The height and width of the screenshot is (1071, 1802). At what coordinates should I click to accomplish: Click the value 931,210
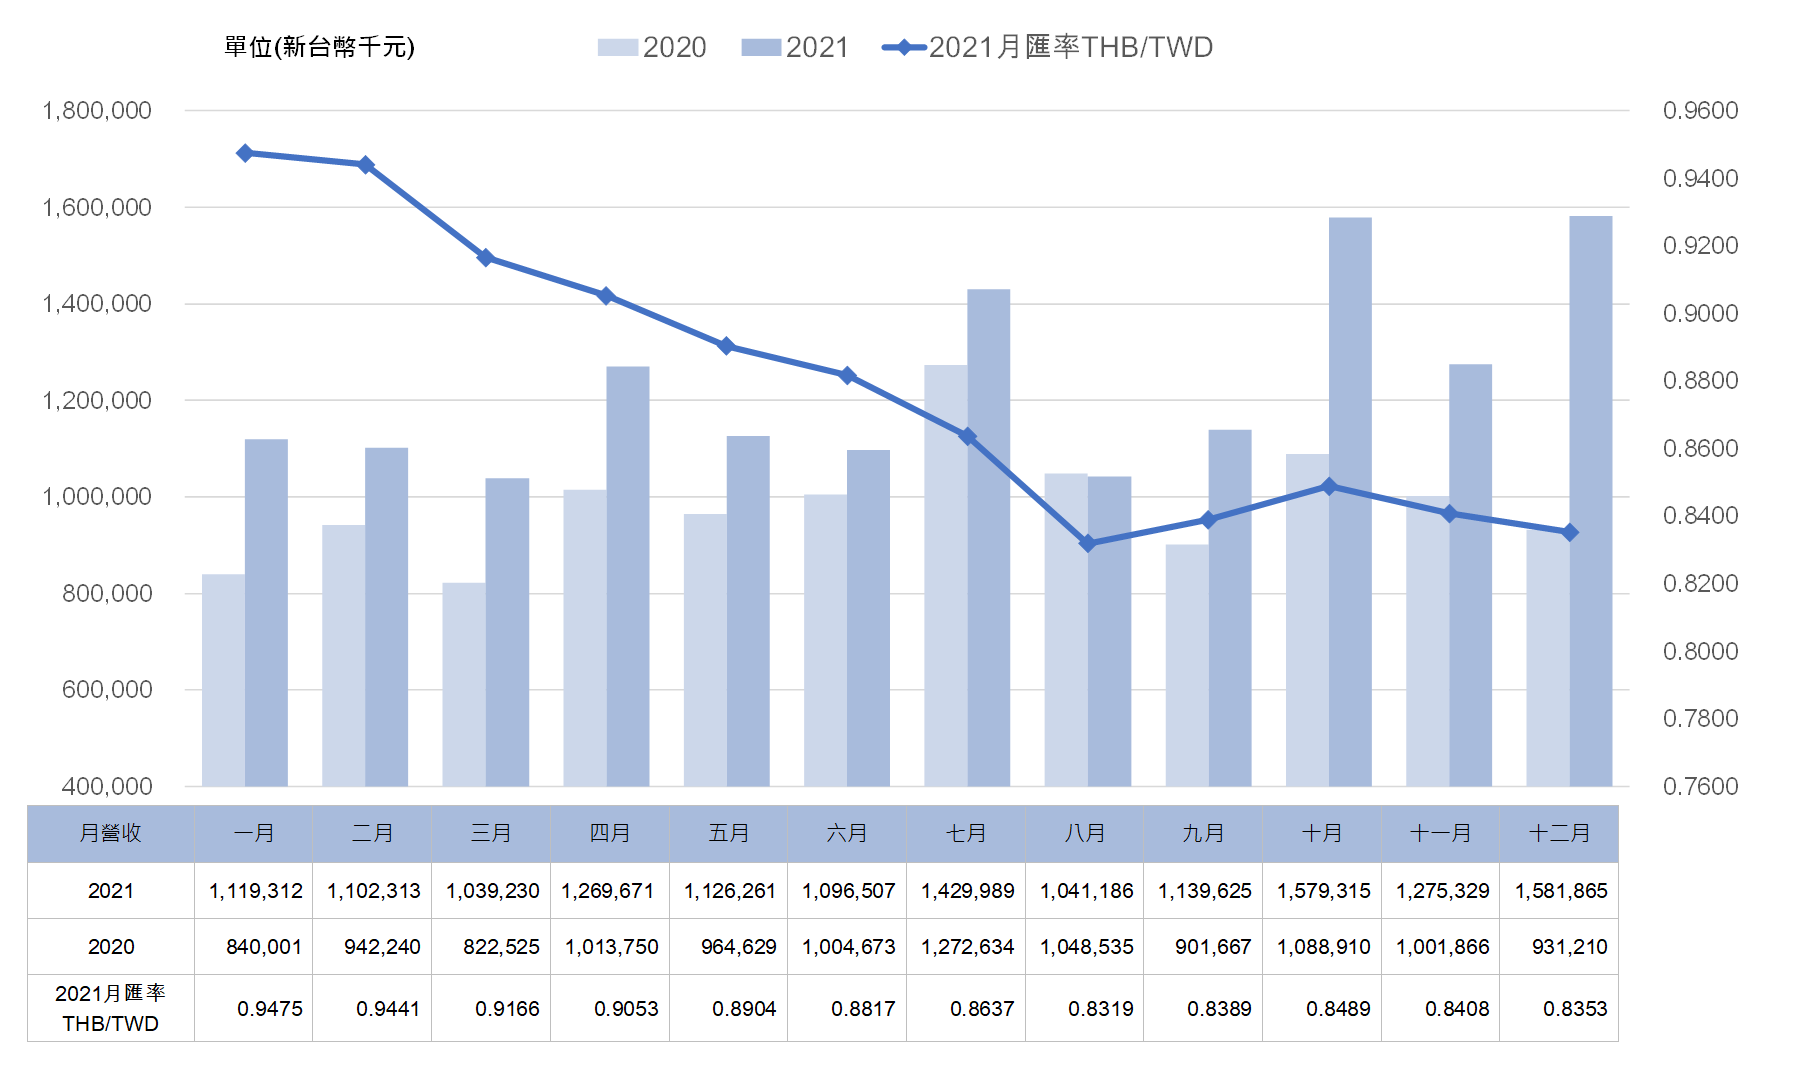[1569, 947]
